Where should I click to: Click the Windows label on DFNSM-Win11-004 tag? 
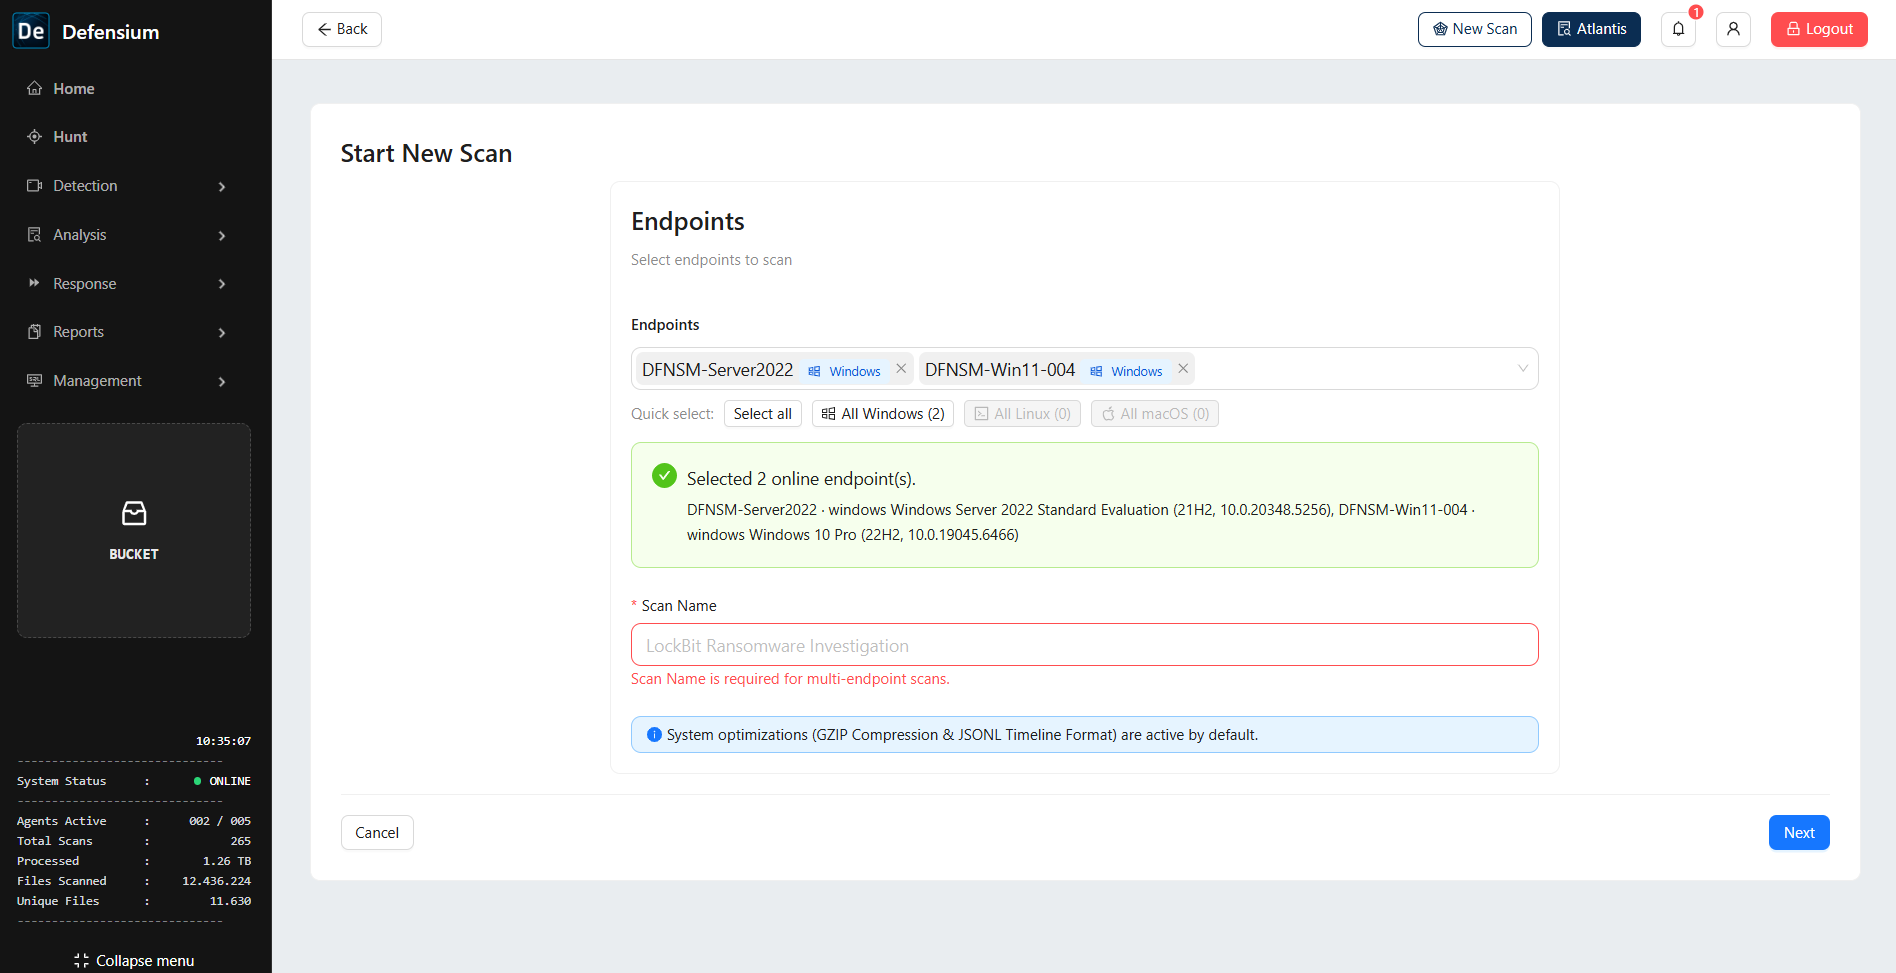tap(1137, 371)
